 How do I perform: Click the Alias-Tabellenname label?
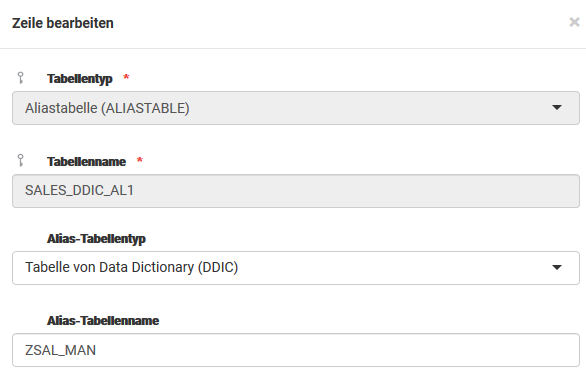pyautogui.click(x=103, y=321)
